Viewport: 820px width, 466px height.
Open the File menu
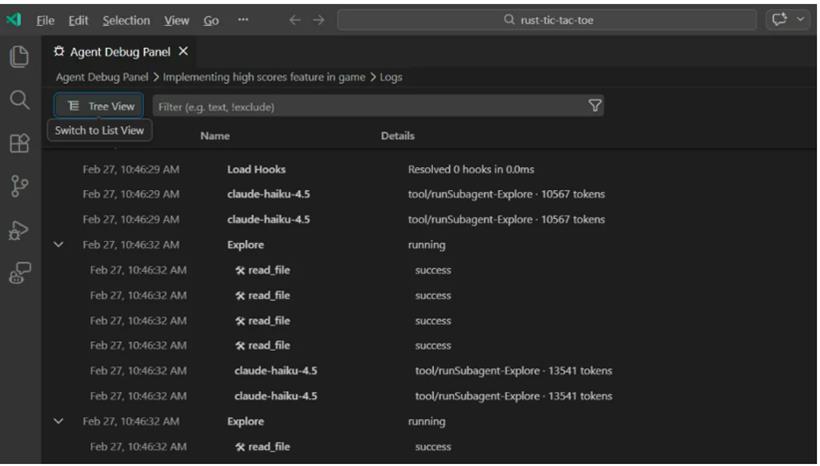[46, 20]
